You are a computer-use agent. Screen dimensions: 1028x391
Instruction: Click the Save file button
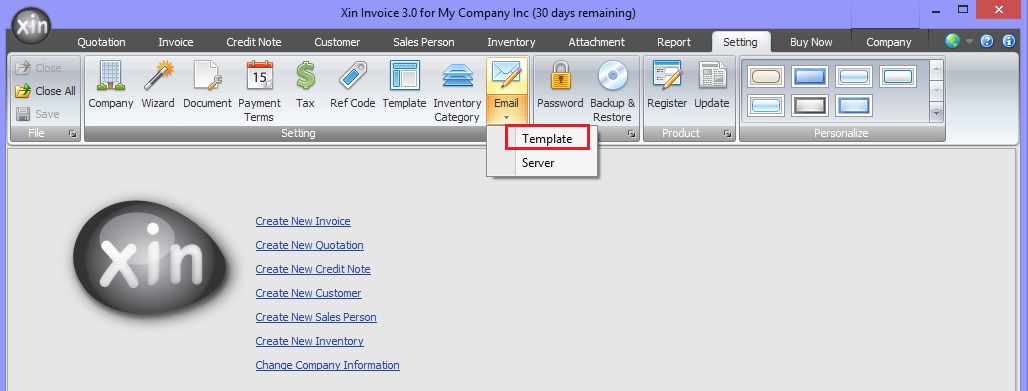point(38,114)
